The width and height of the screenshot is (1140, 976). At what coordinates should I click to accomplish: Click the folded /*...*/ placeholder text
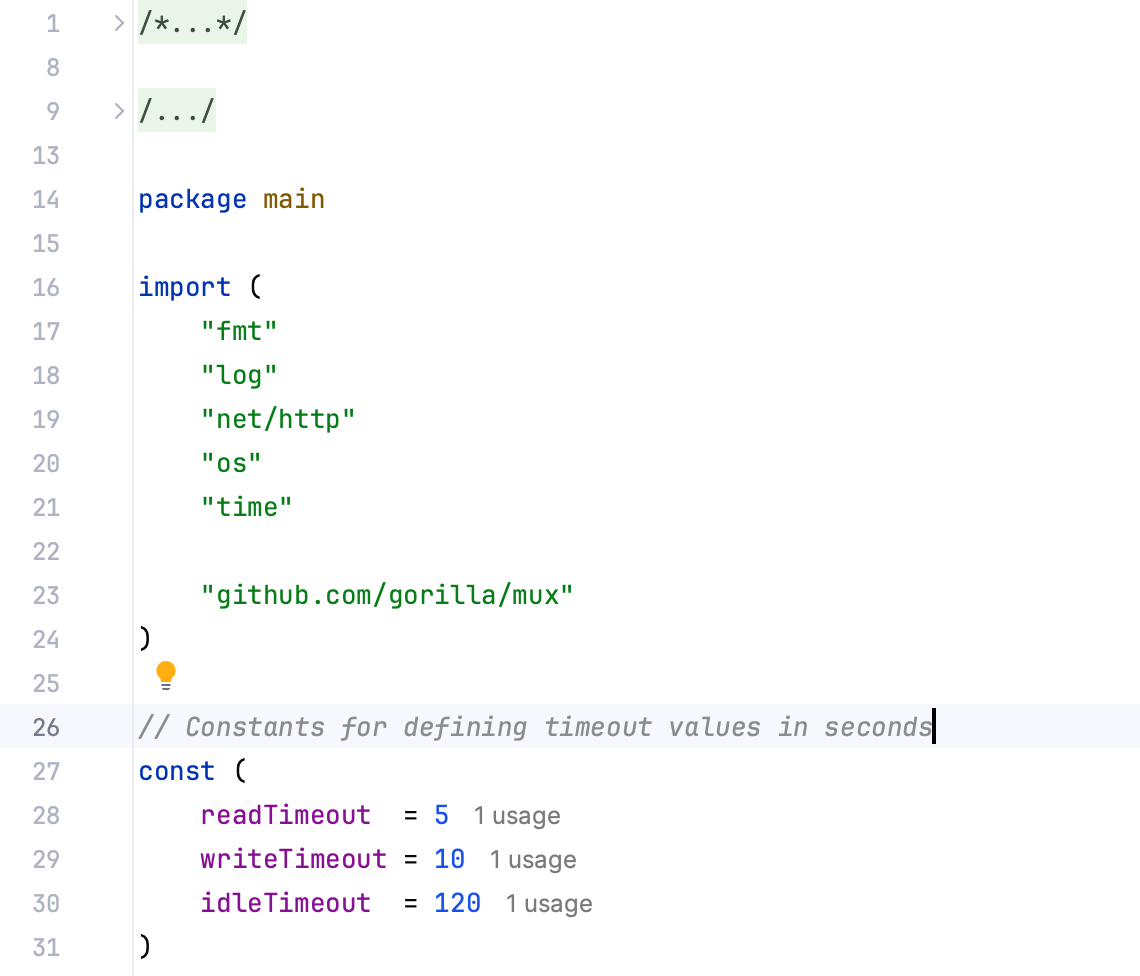[x=192, y=24]
